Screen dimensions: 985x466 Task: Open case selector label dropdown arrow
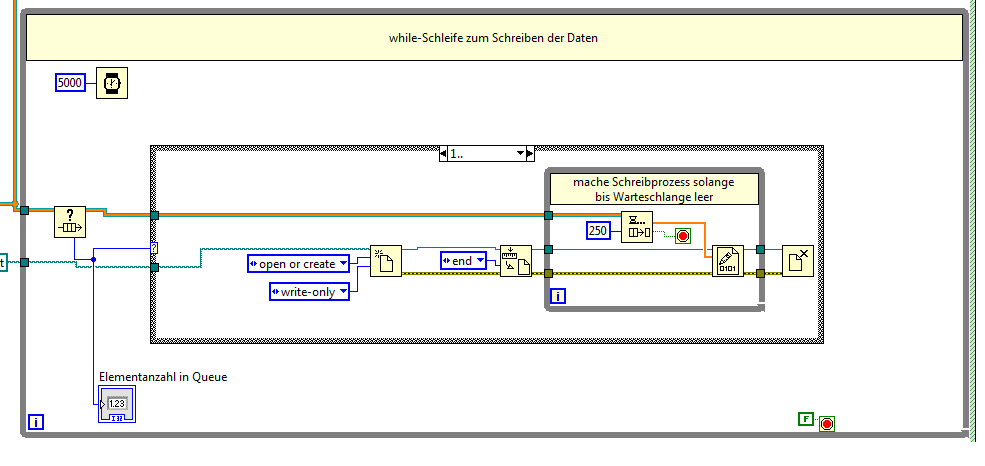[x=520, y=153]
